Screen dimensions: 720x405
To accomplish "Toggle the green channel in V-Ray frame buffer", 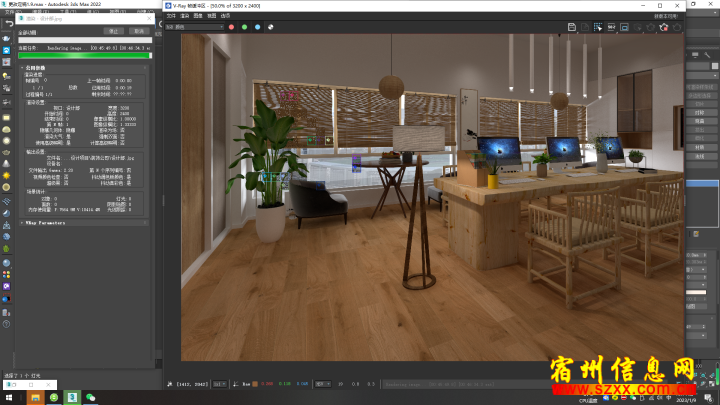I will click(x=244, y=27).
